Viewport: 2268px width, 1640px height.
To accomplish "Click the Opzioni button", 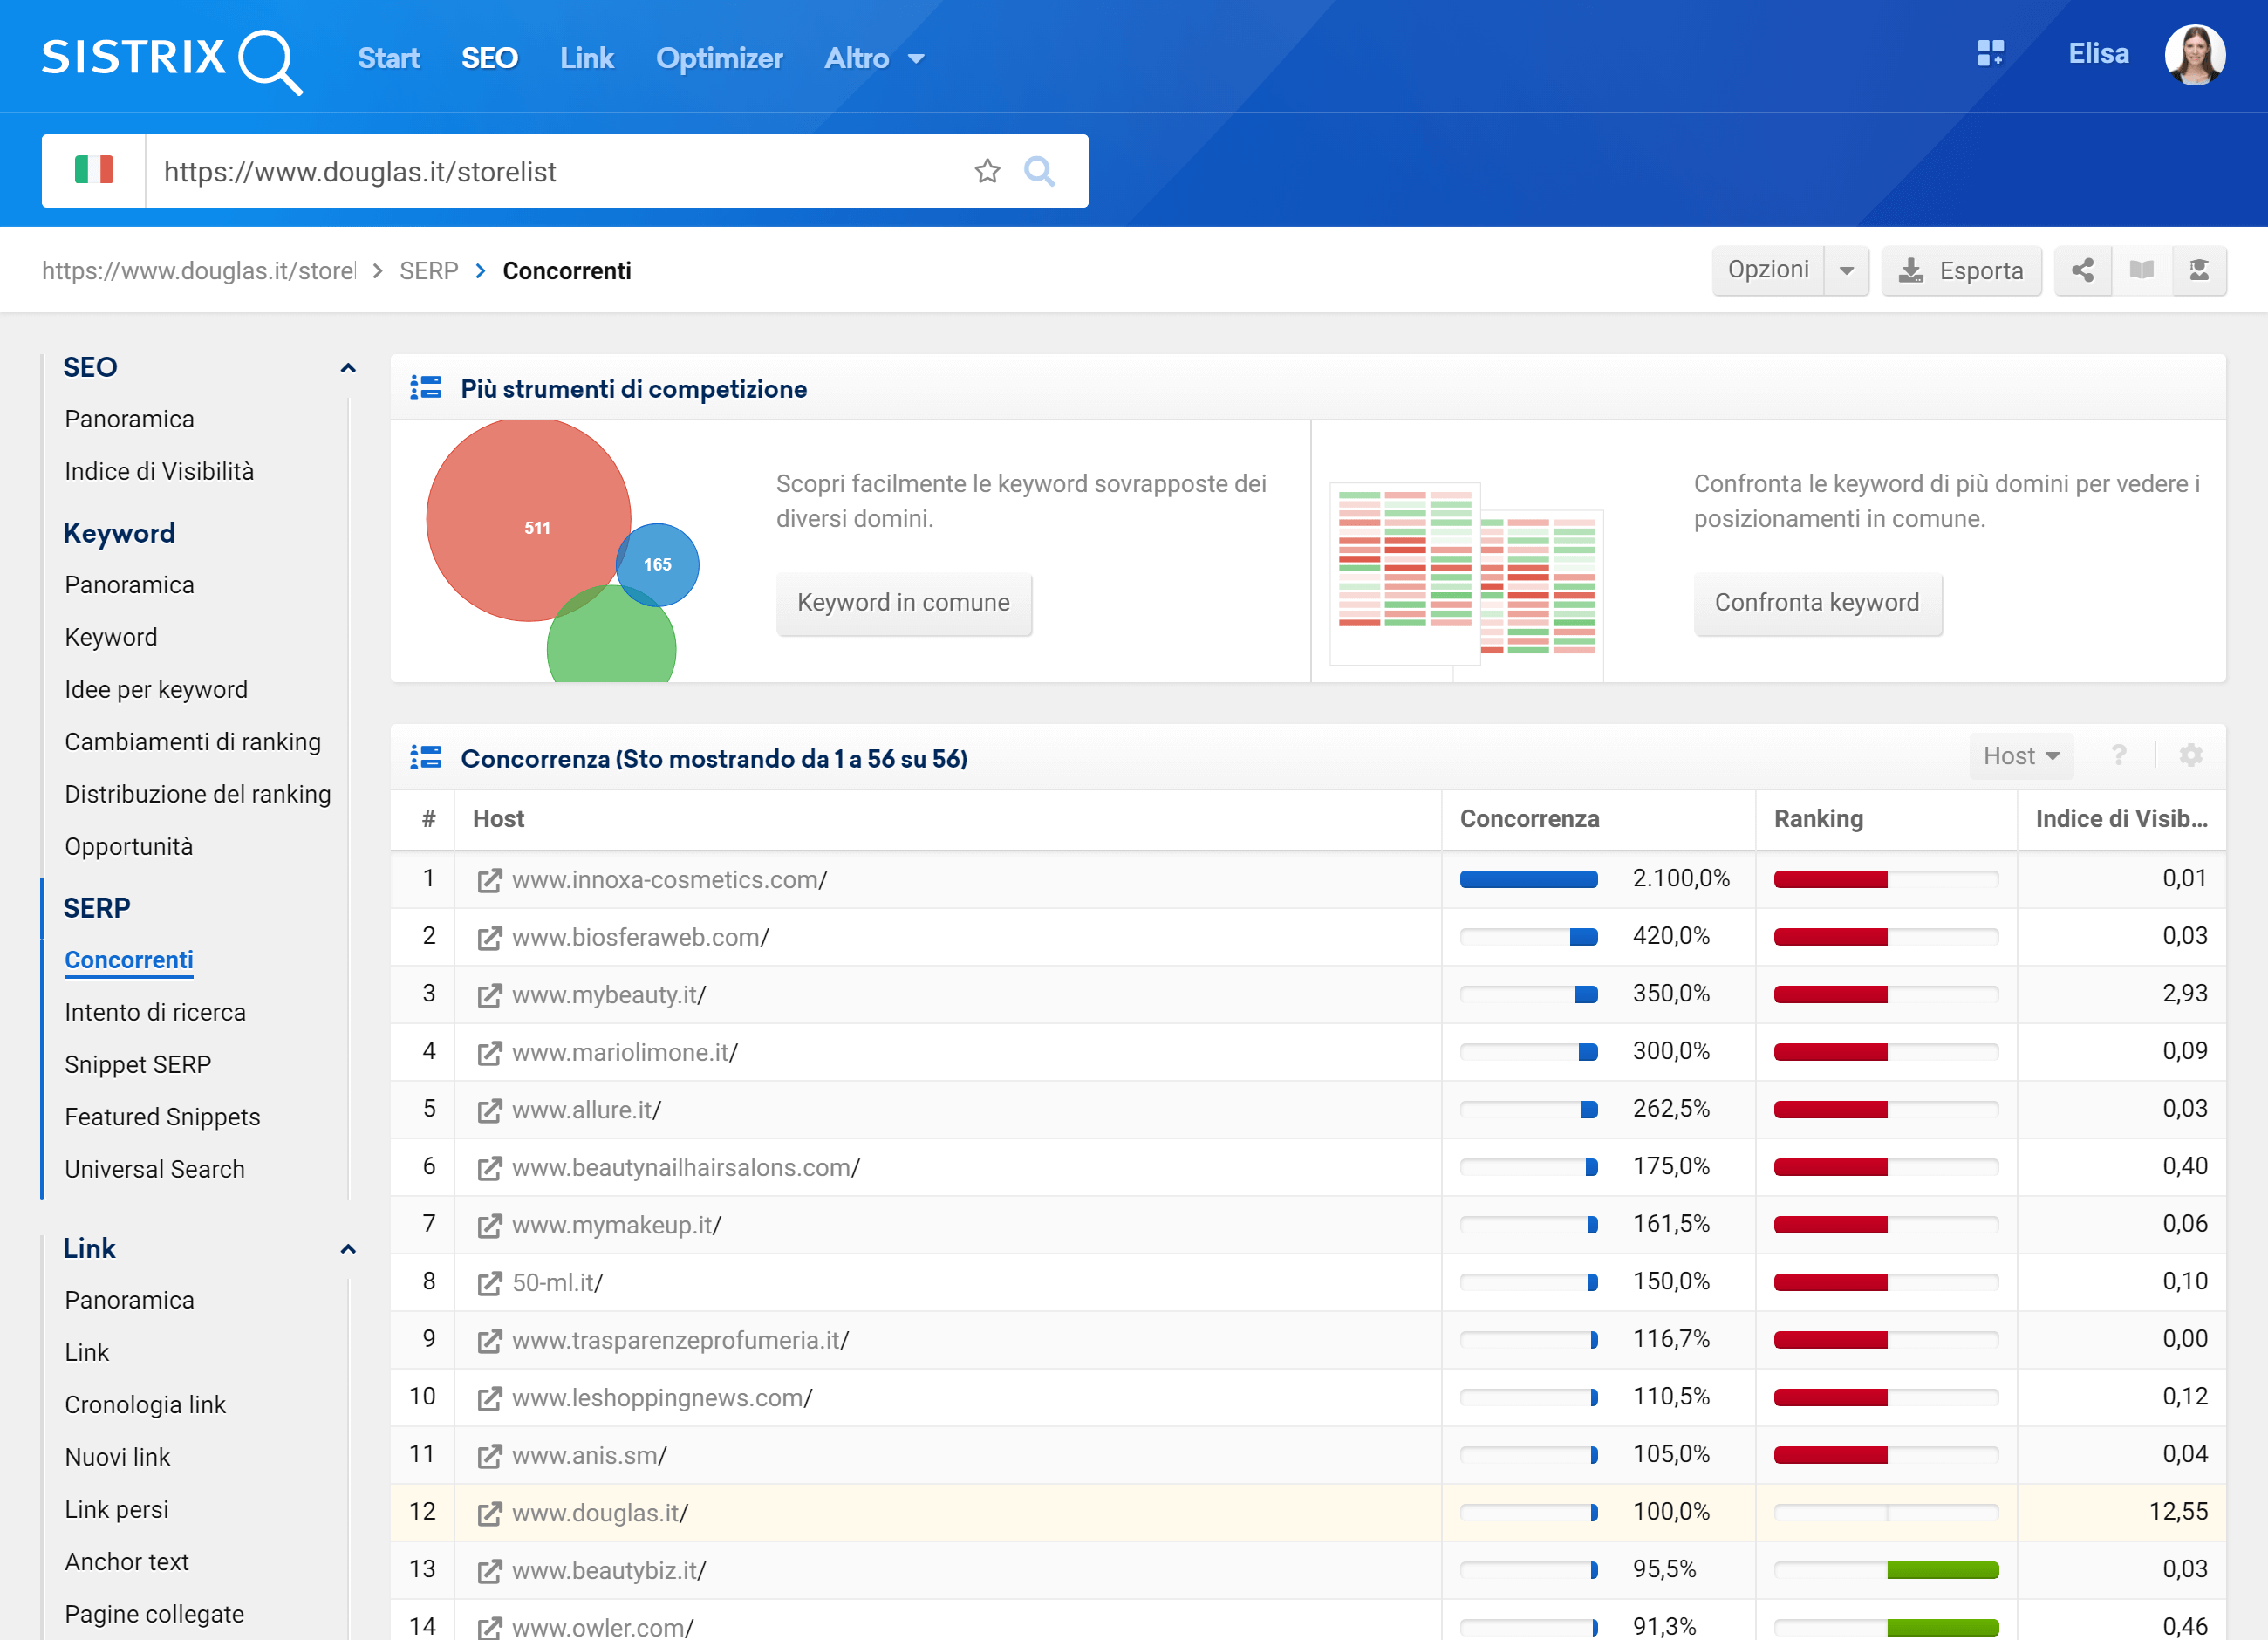I will pos(1768,270).
